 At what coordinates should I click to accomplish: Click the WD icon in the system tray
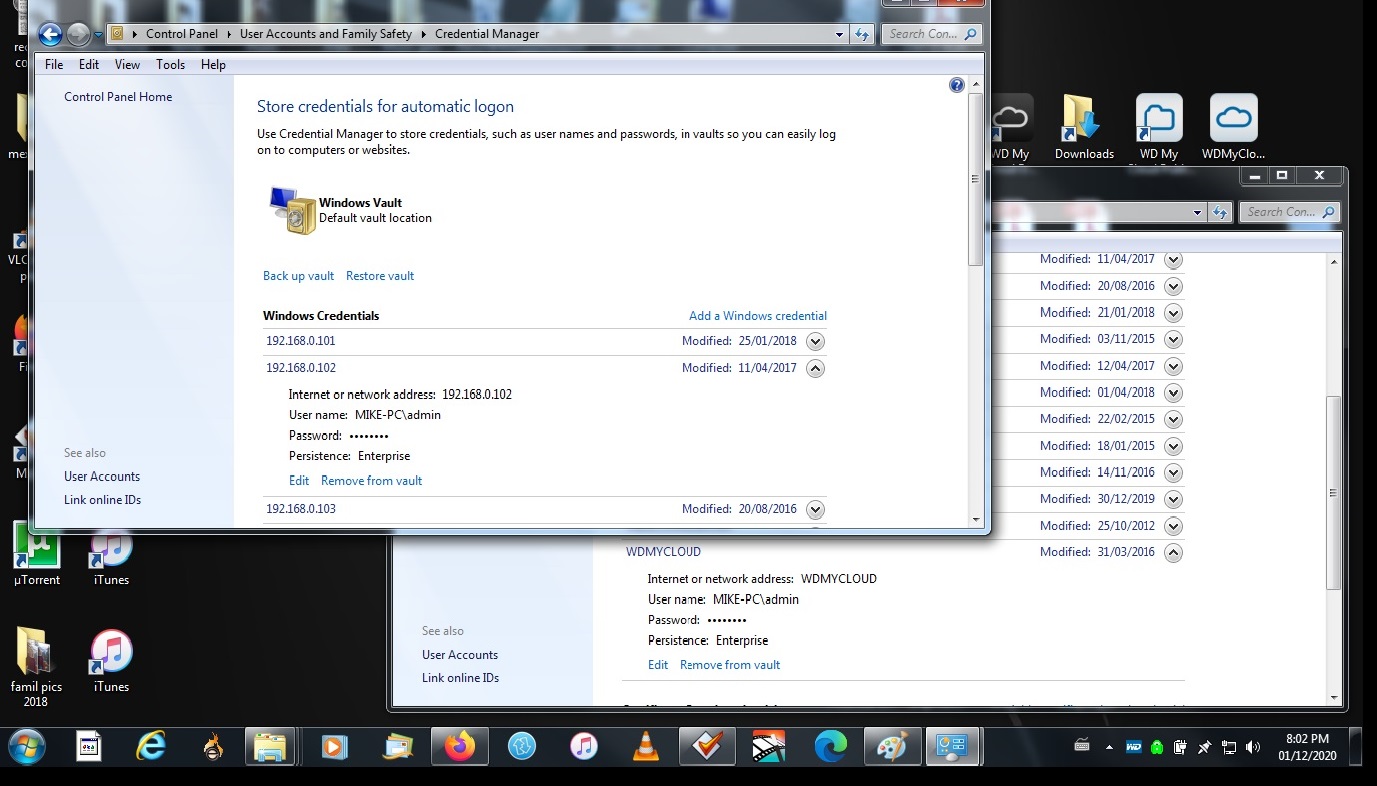click(x=1134, y=747)
